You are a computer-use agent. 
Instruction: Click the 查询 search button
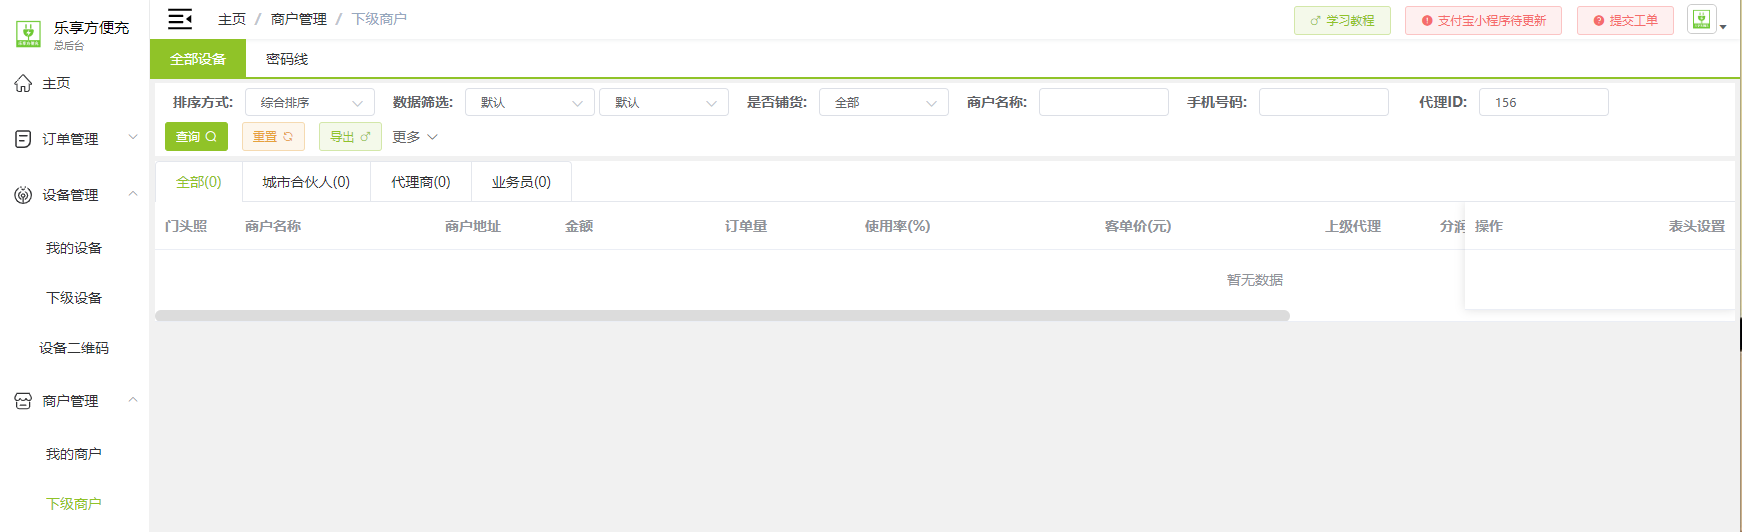[x=196, y=137]
